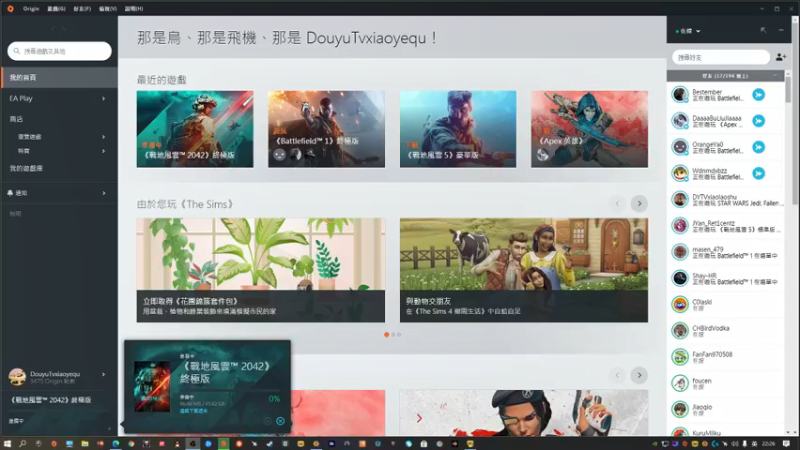Open the Windows Start menu
The width and height of the screenshot is (800, 450).
7,444
